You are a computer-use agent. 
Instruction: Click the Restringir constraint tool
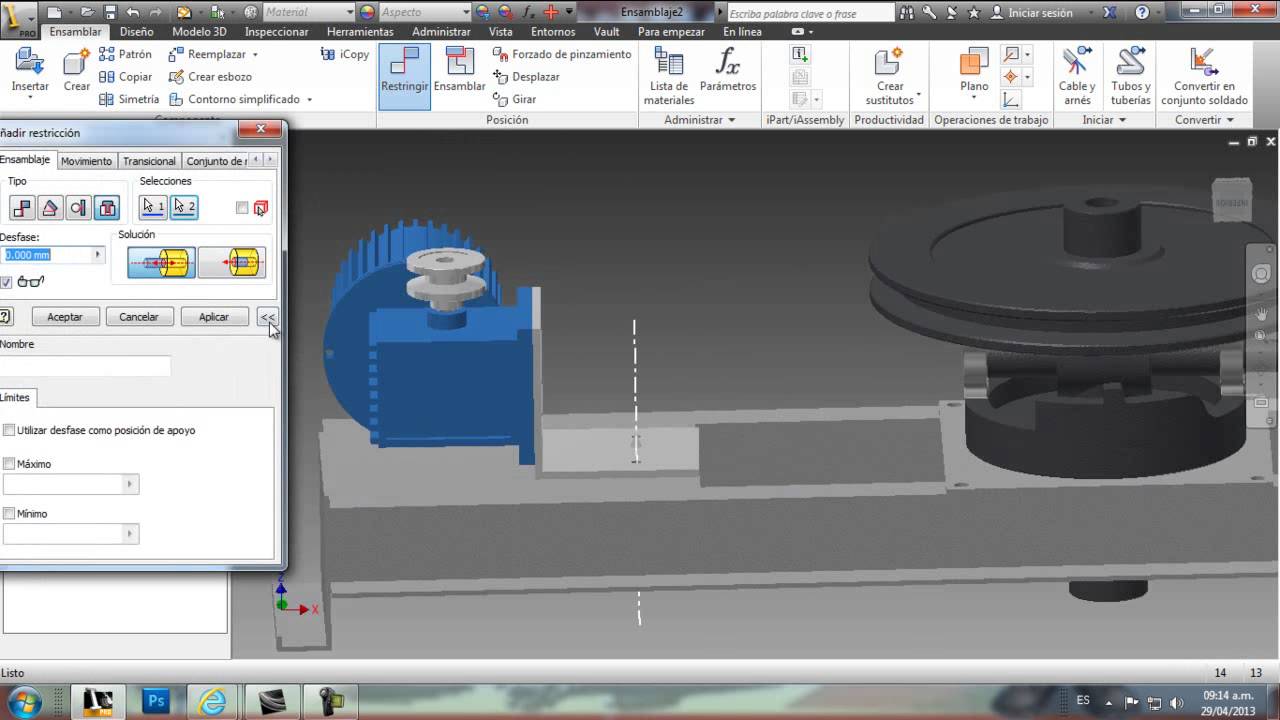[405, 71]
